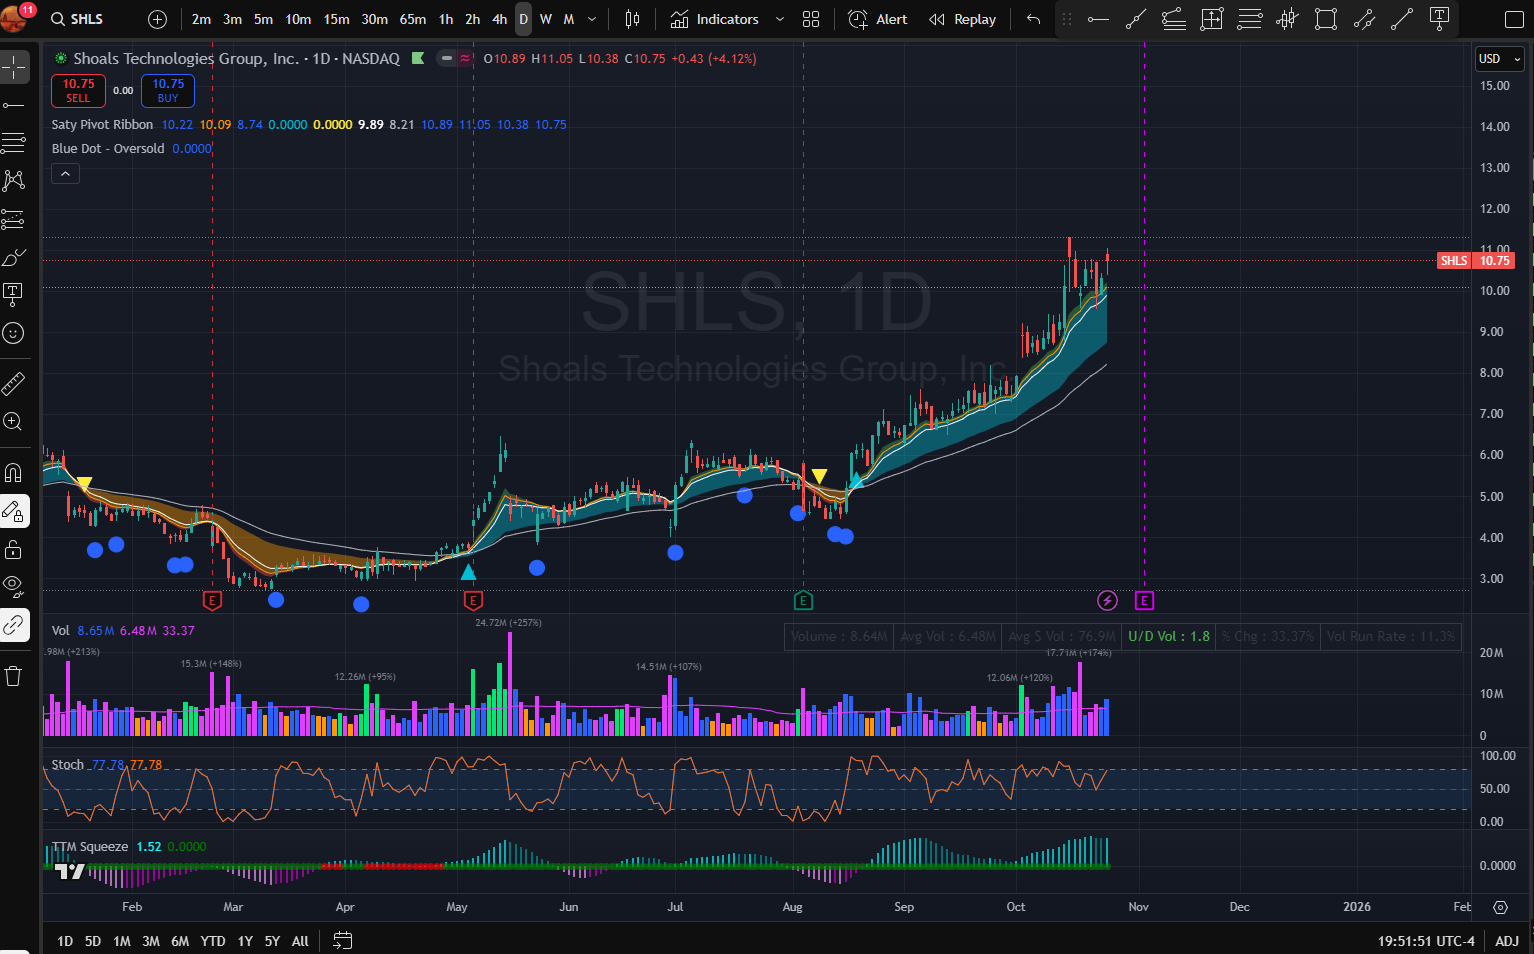Open the Fibonacci tools in left sidebar

[x=14, y=143]
